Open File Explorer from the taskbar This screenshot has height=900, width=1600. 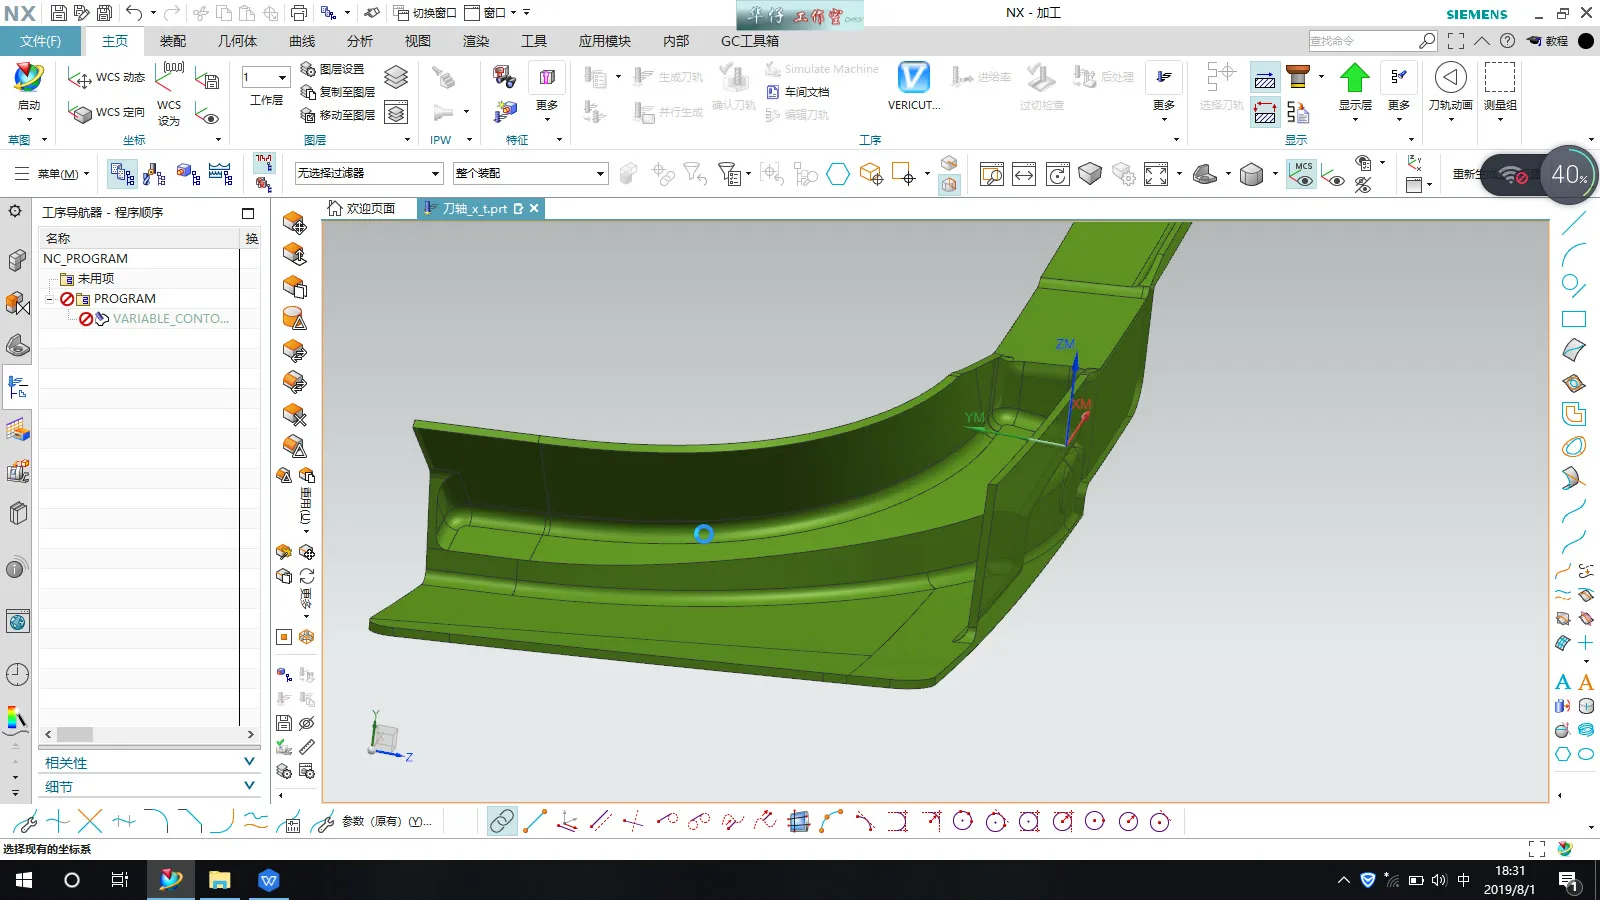[219, 880]
